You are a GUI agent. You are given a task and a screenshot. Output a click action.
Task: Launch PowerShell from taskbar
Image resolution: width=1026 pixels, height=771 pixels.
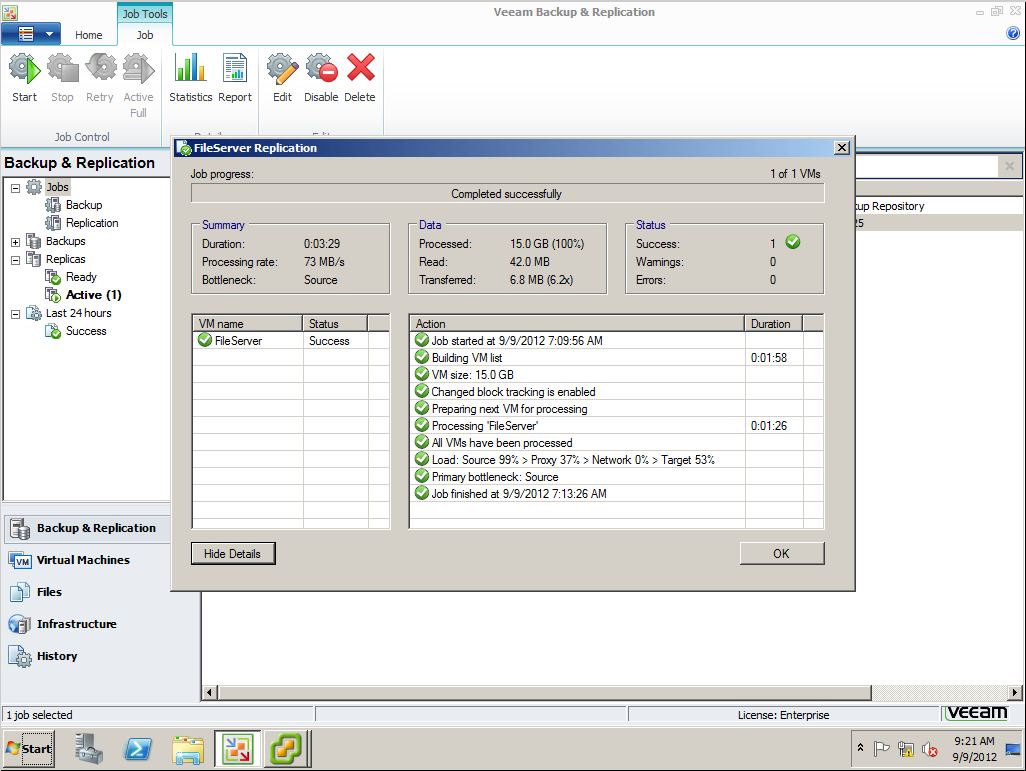pyautogui.click(x=137, y=749)
